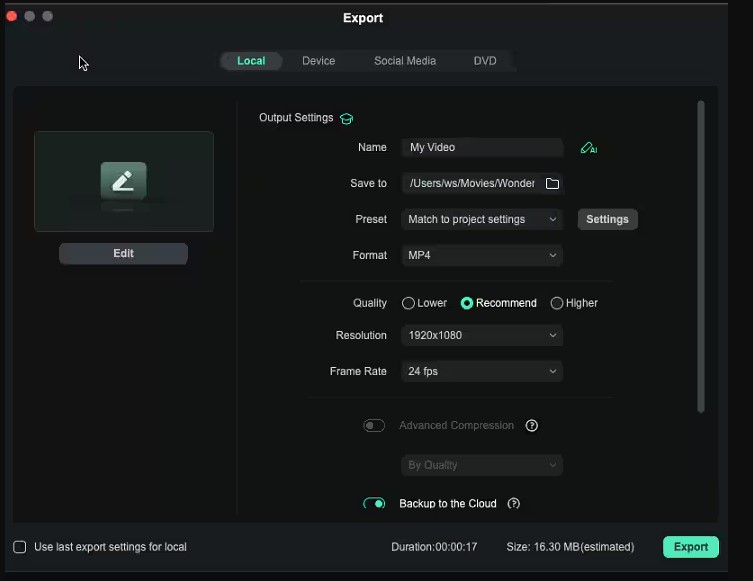Switch to the Device tab
753x581 pixels.
click(318, 61)
